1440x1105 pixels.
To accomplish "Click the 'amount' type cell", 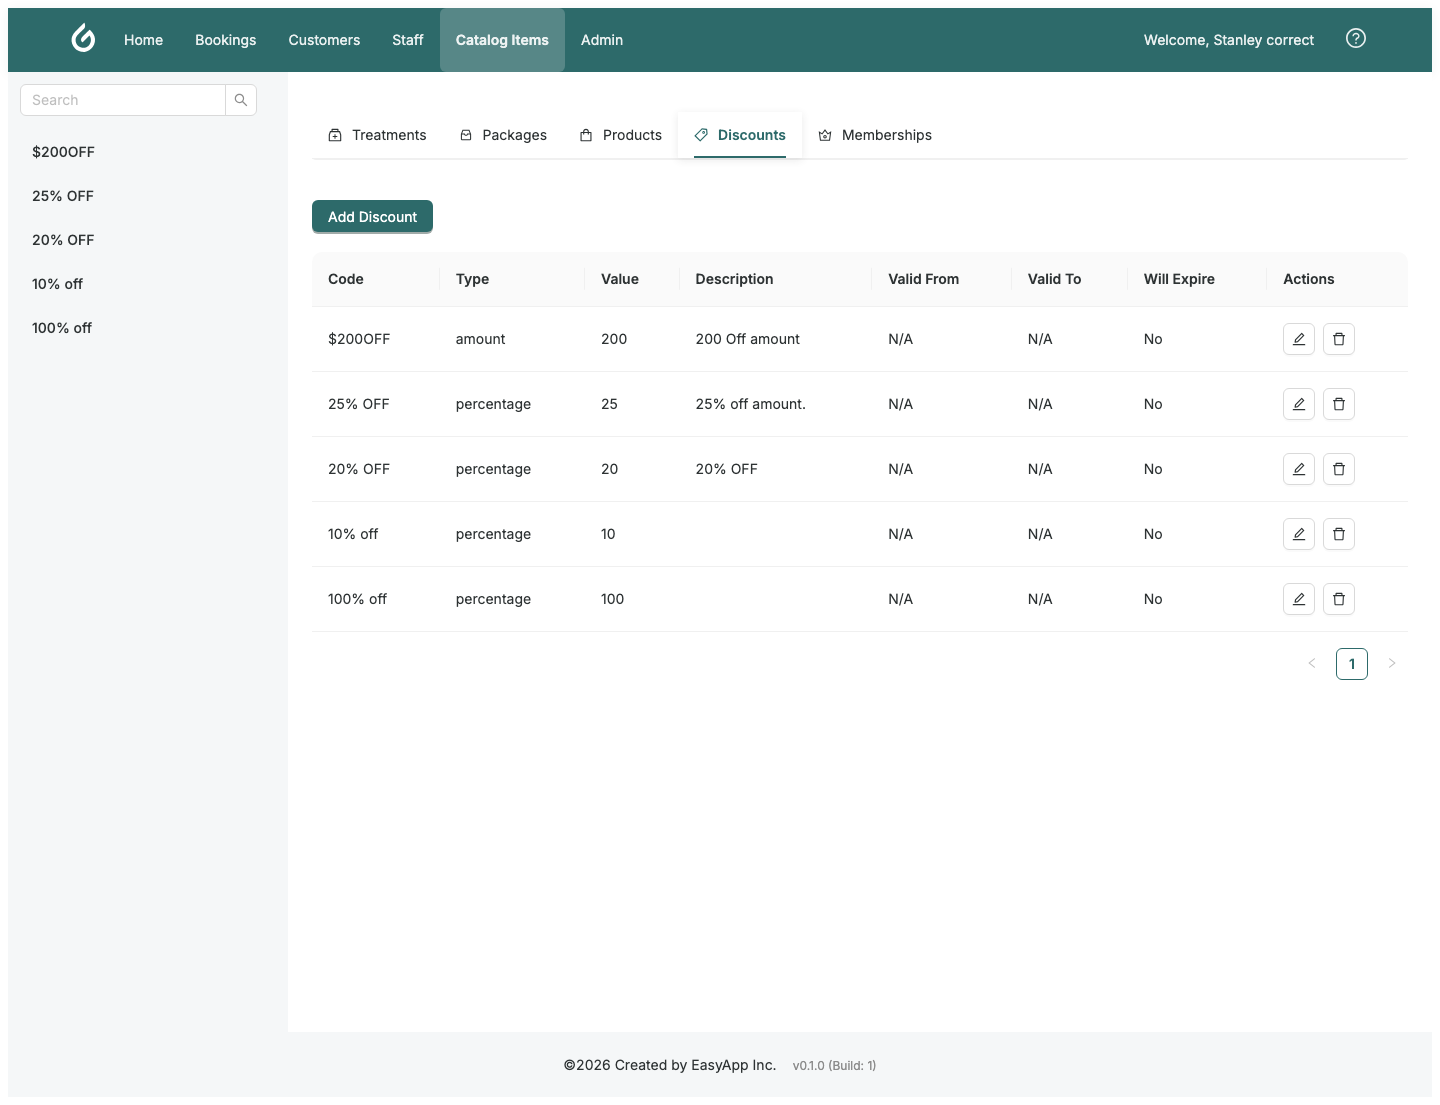I will [x=512, y=339].
